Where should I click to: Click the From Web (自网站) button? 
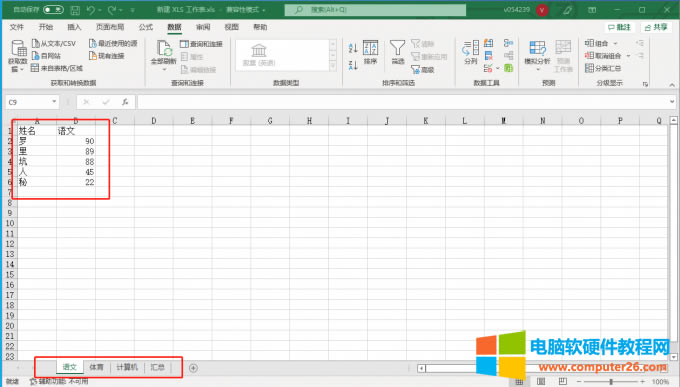click(x=46, y=56)
